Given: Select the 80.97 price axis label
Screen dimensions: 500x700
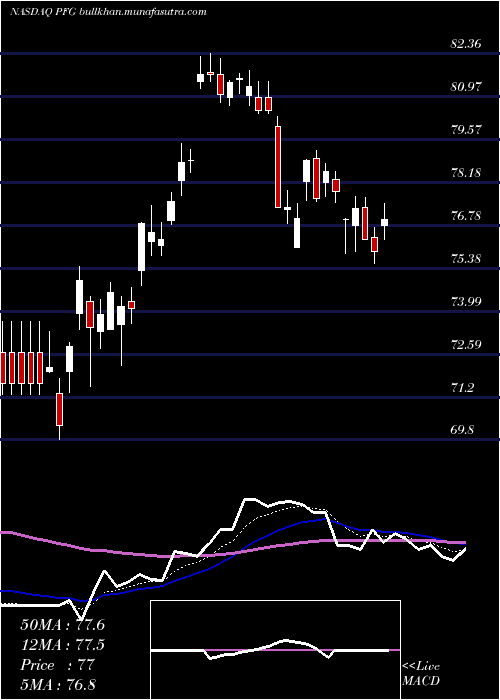Looking at the screenshot, I should click(466, 87).
